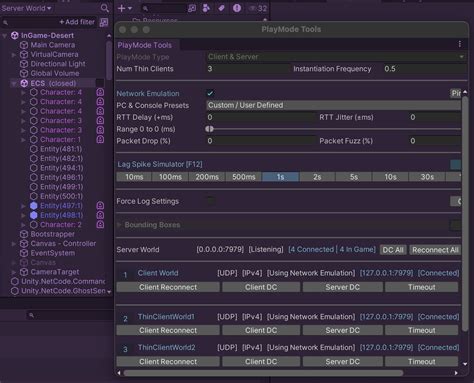Click the exclamation error filter icon
This screenshot has width=474, height=383.
click(x=237, y=8)
